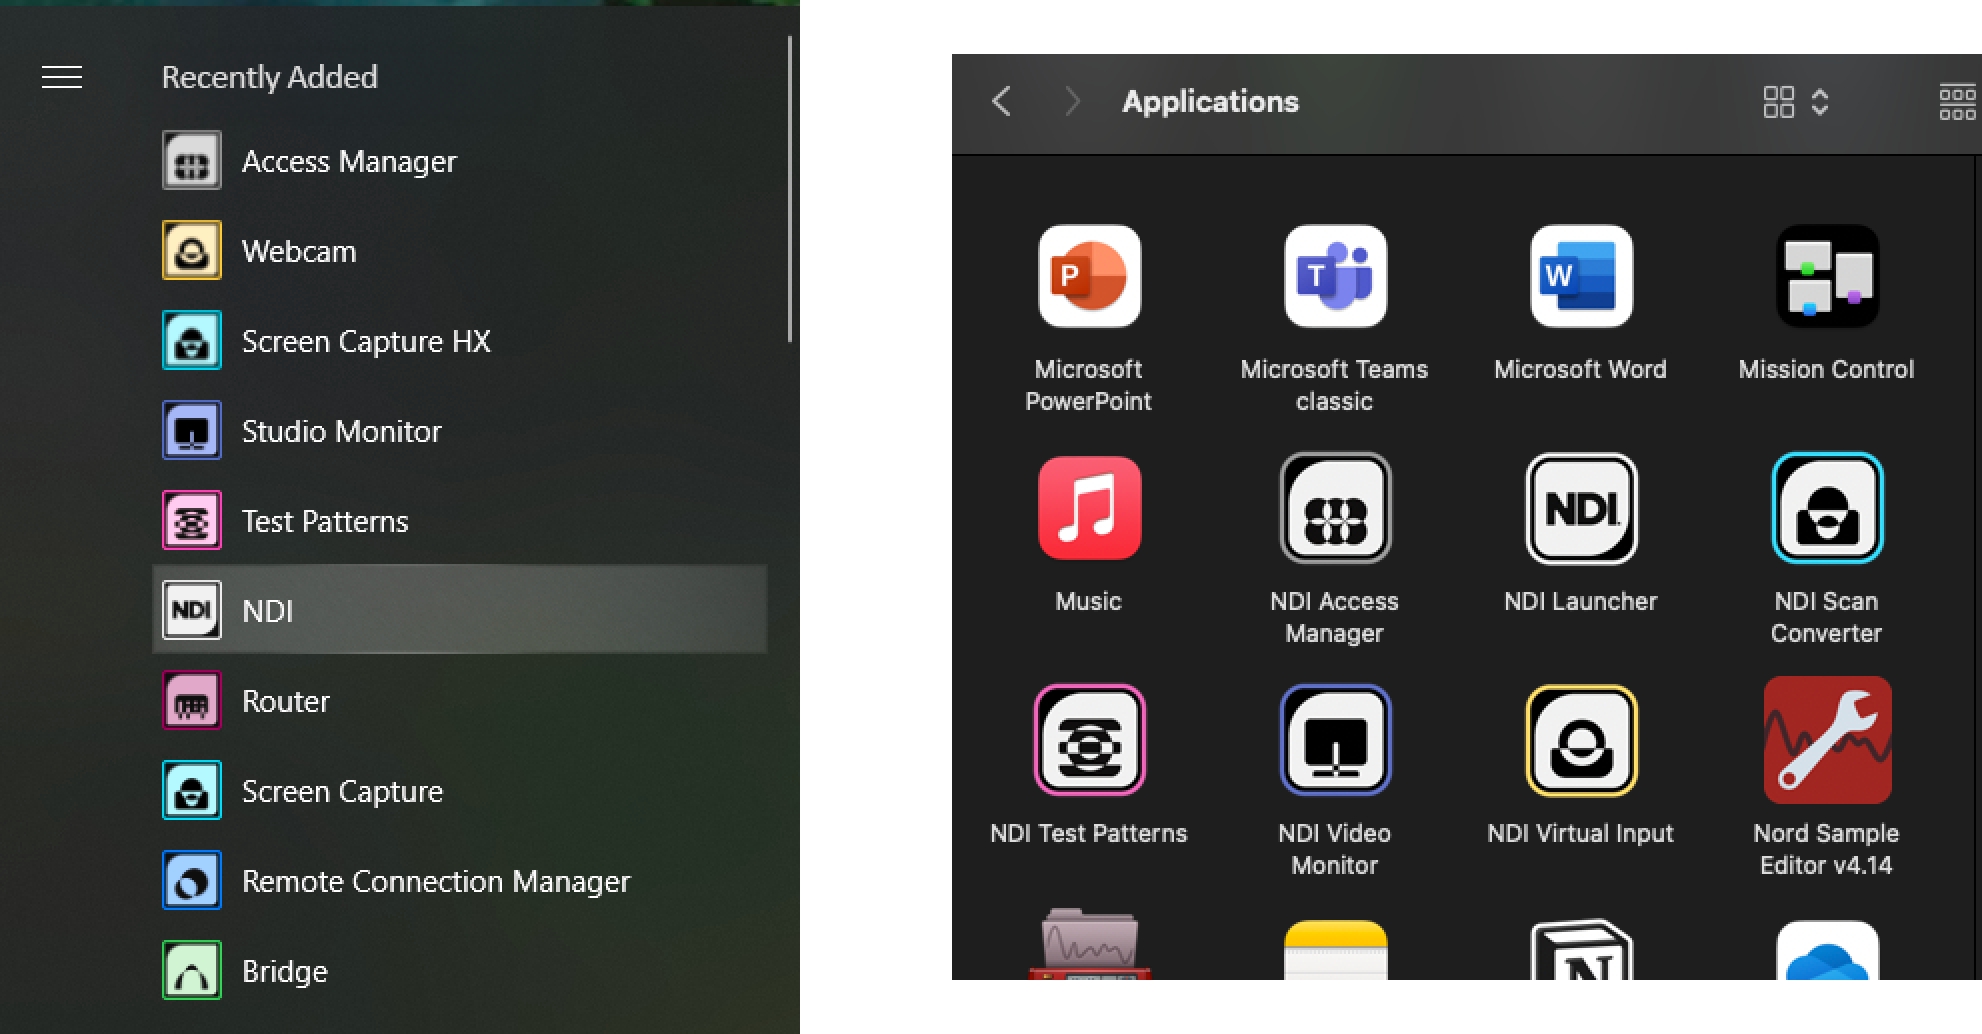This screenshot has height=1034, width=1982.
Task: Open NDI Test Patterns in Applications
Action: click(1088, 741)
